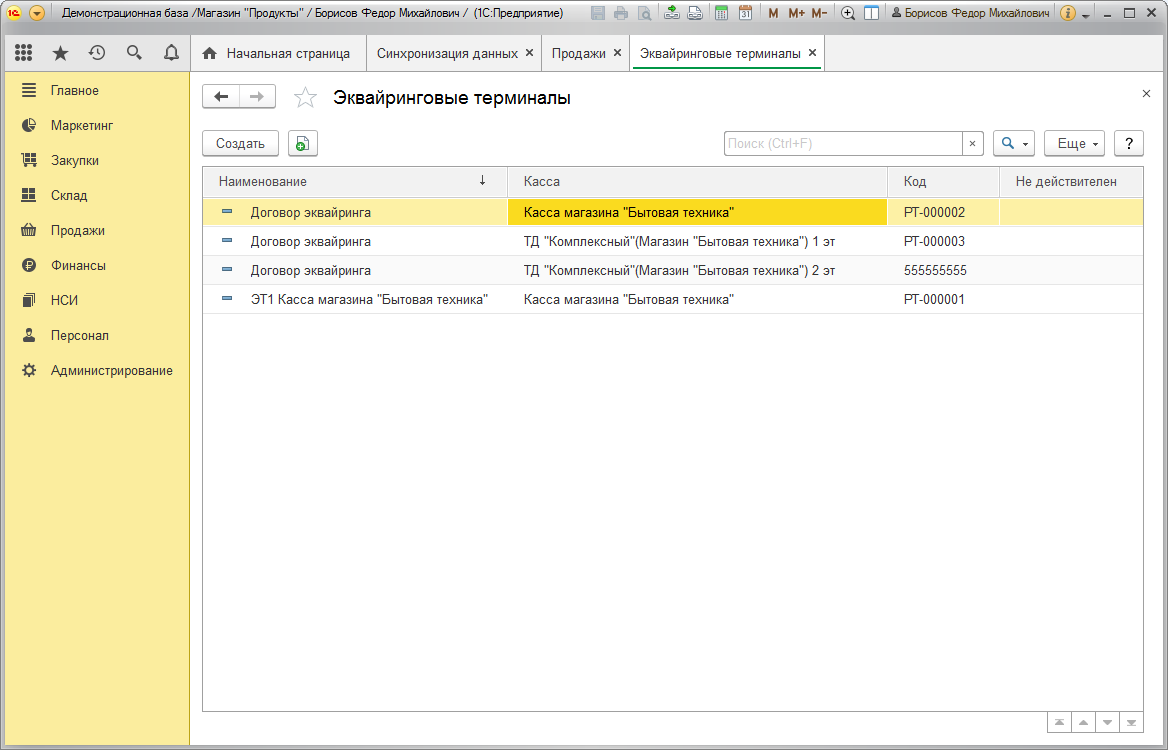Screen dimensions: 1168x750
Task: Open the main menu dropdown arrow in the title bar
Action: coord(36,13)
